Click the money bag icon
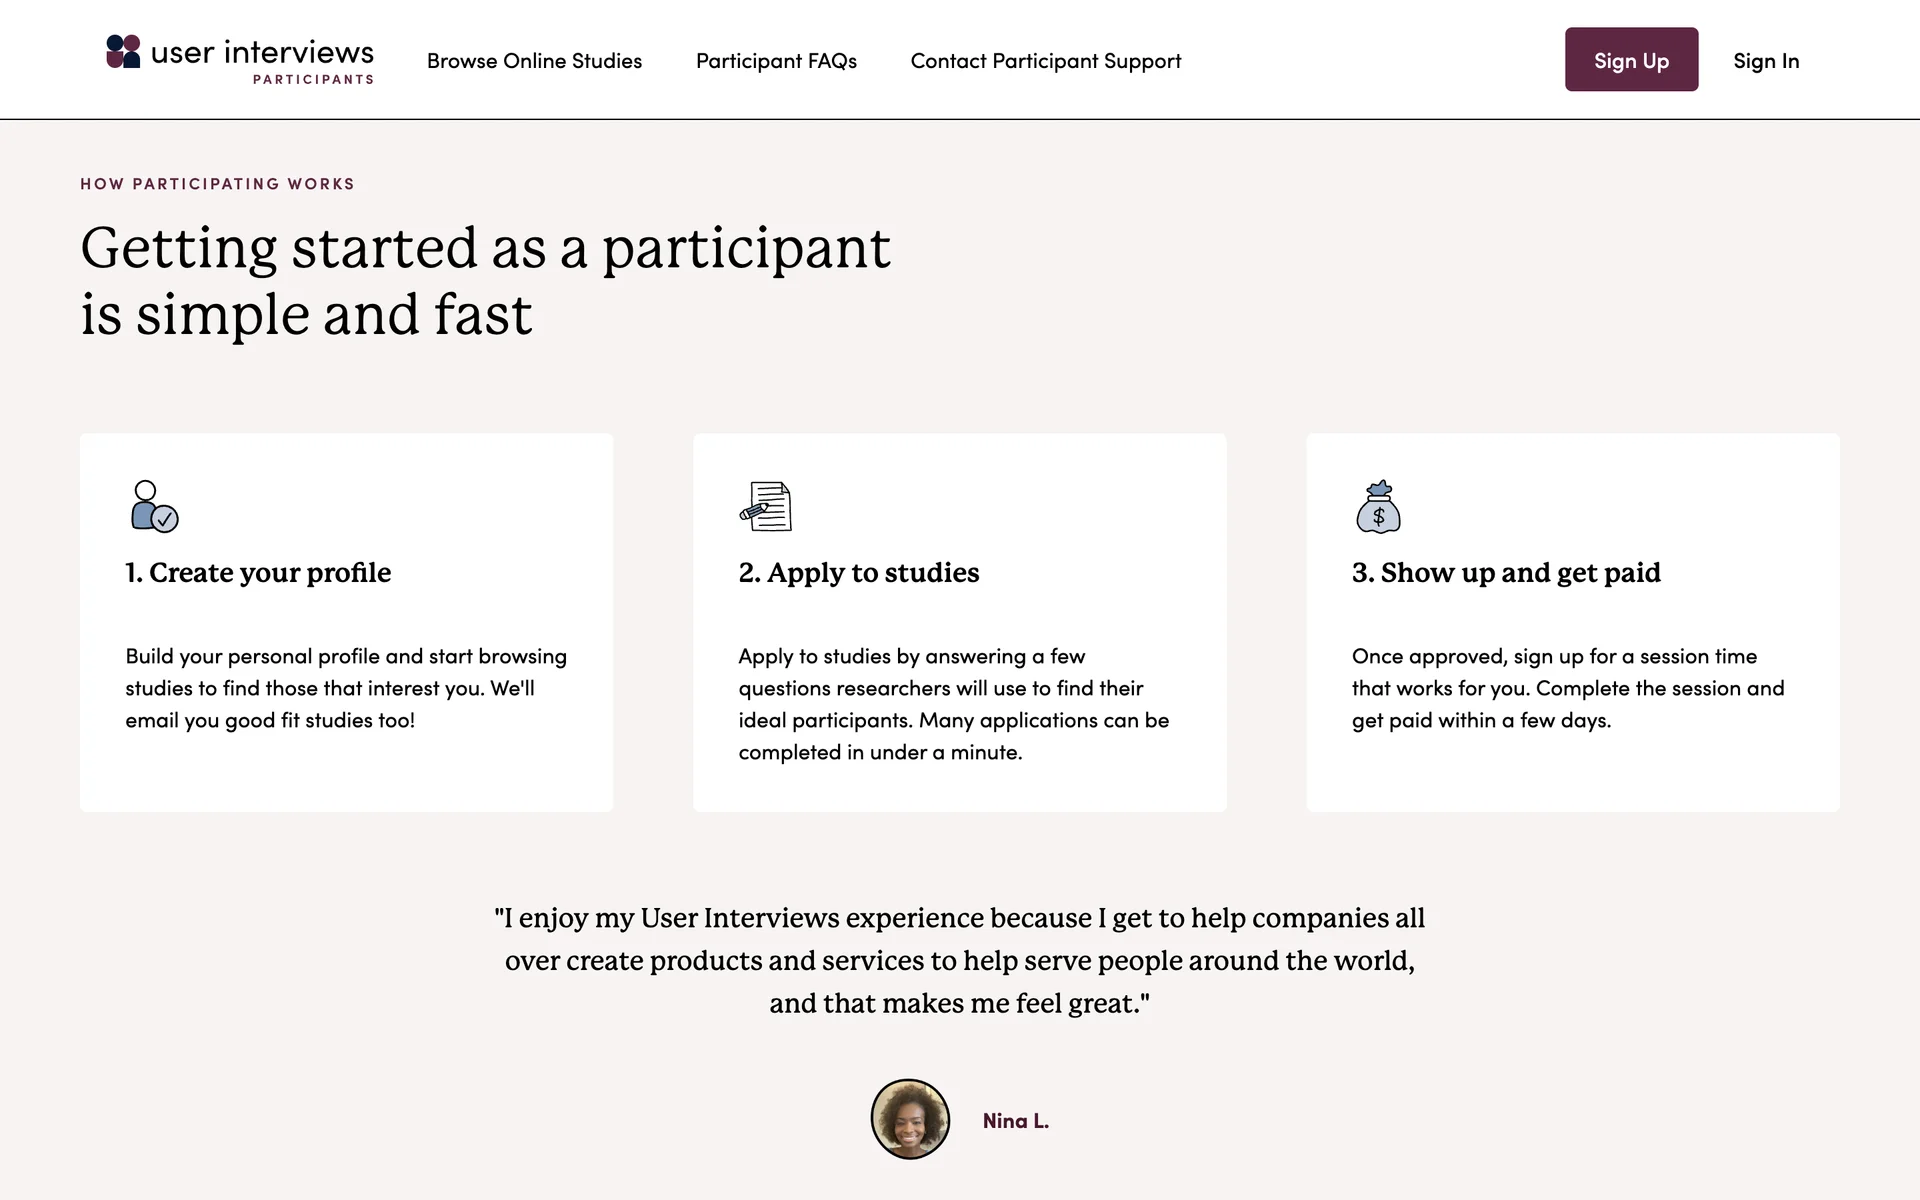 click(1378, 506)
